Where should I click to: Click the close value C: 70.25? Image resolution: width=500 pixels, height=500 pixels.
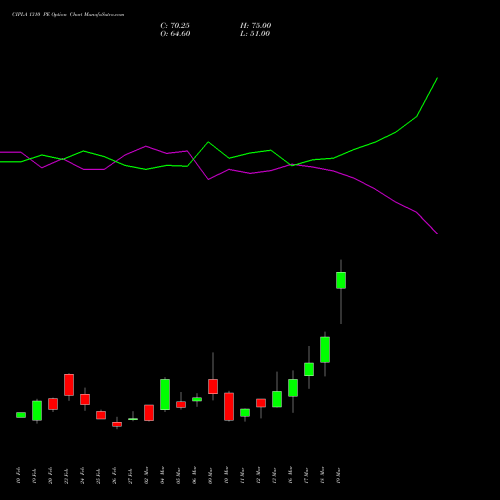point(175,26)
